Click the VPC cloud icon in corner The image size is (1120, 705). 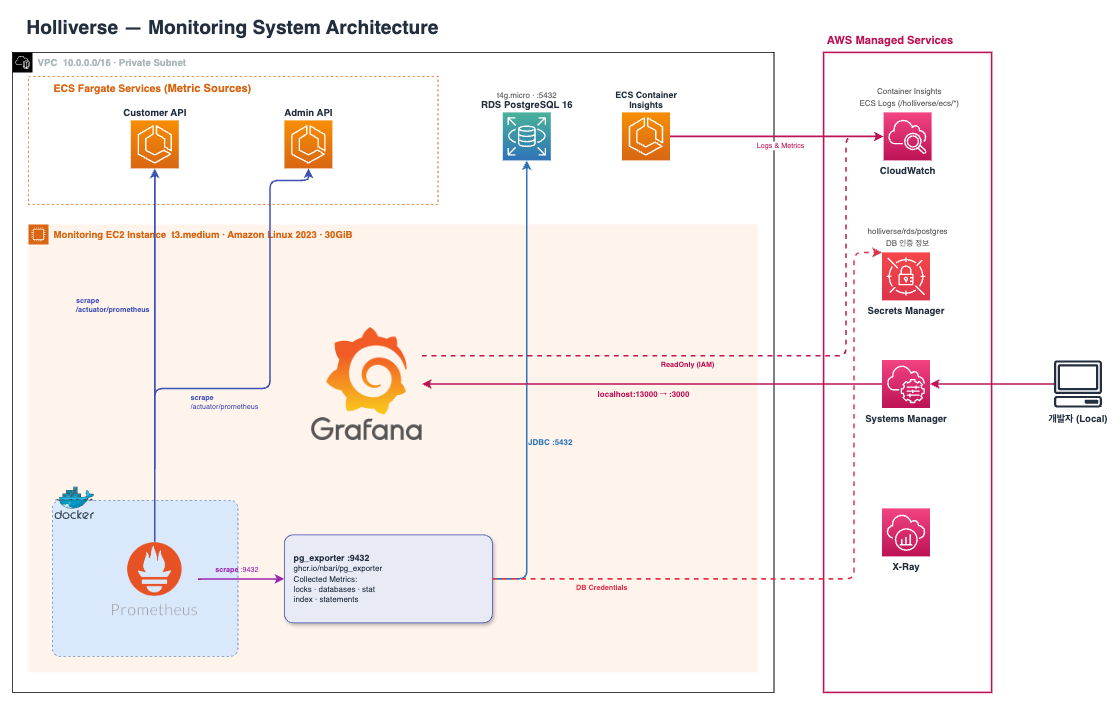pos(23,63)
